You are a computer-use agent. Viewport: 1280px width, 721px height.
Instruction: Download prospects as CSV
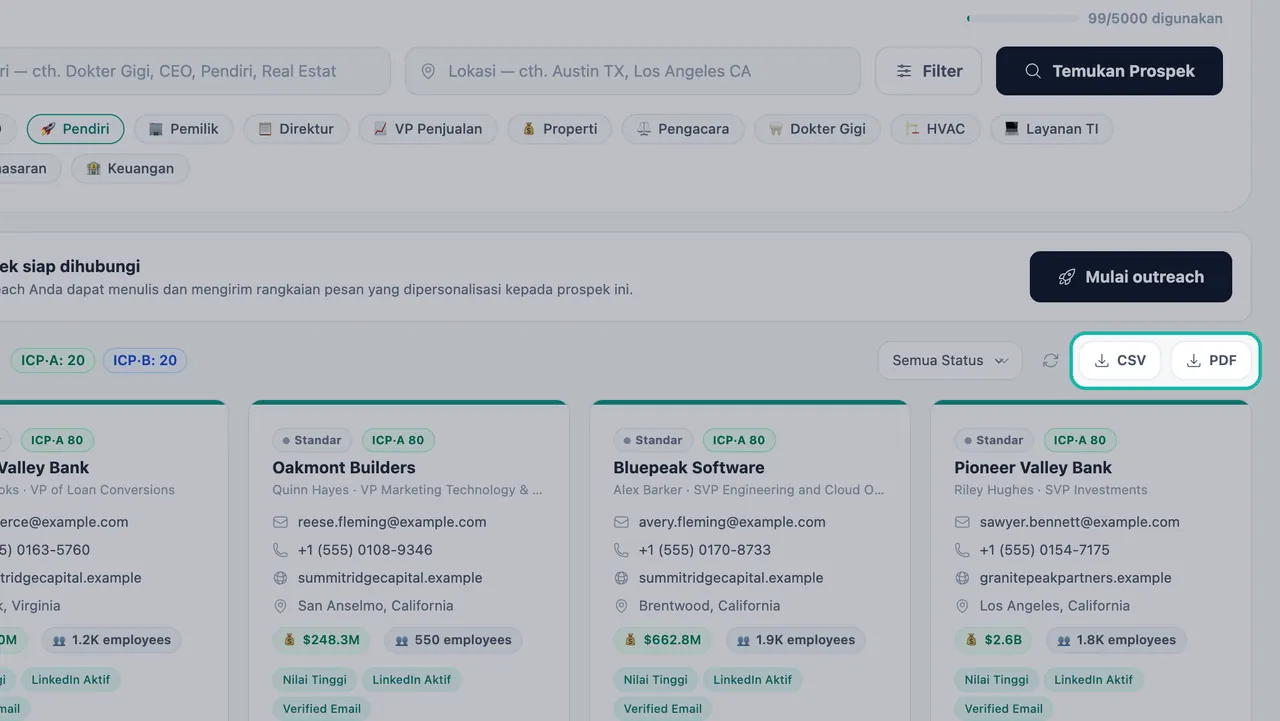1120,361
